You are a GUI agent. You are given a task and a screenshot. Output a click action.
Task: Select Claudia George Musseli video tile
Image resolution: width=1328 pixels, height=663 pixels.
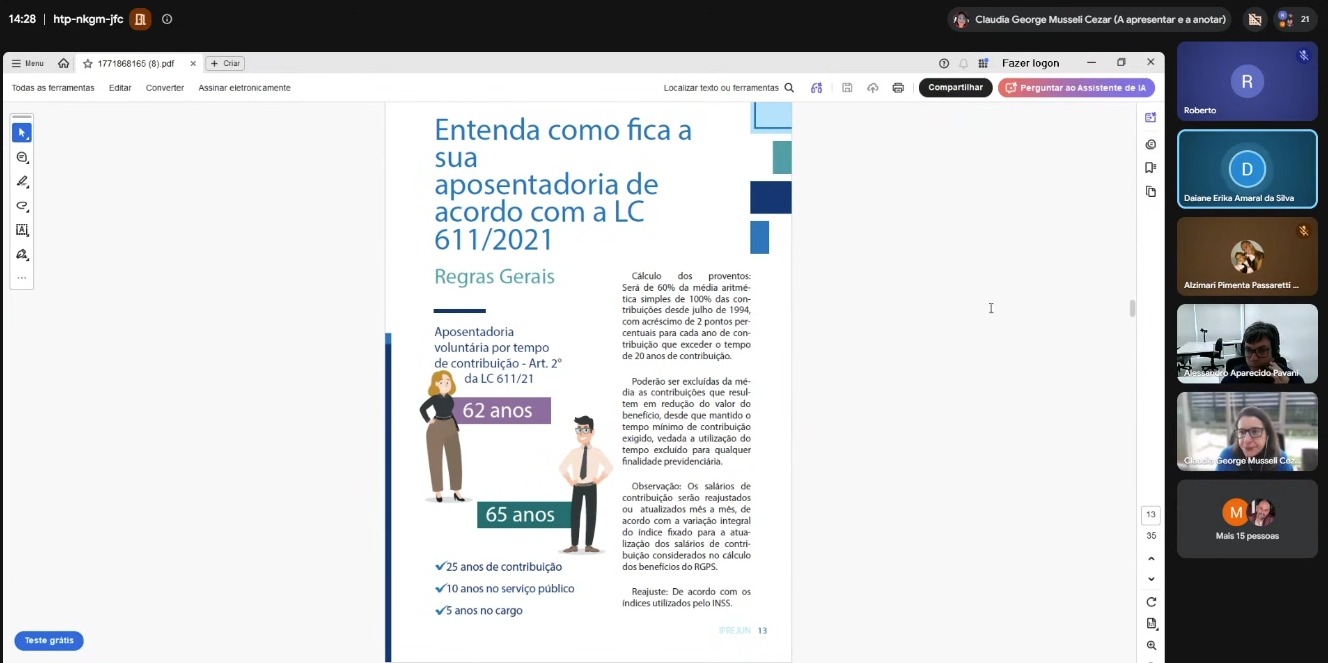pos(1247,431)
